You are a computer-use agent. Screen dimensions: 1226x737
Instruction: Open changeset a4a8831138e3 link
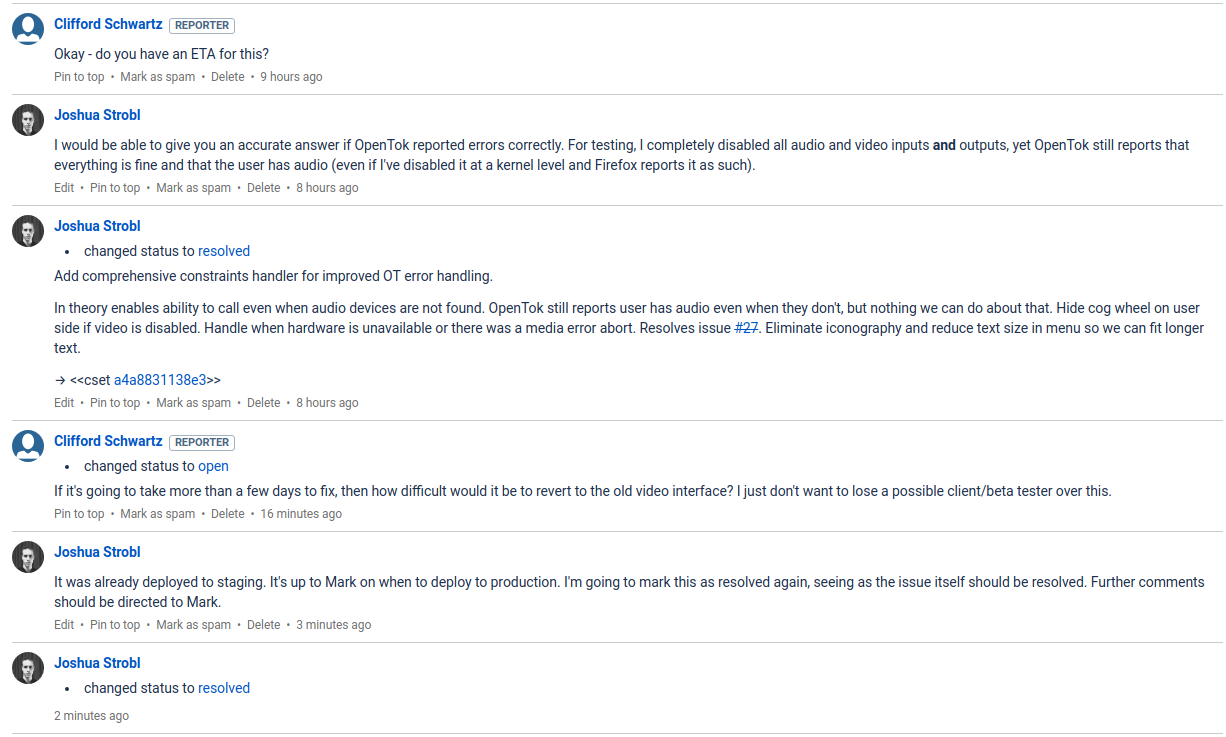[x=160, y=380]
